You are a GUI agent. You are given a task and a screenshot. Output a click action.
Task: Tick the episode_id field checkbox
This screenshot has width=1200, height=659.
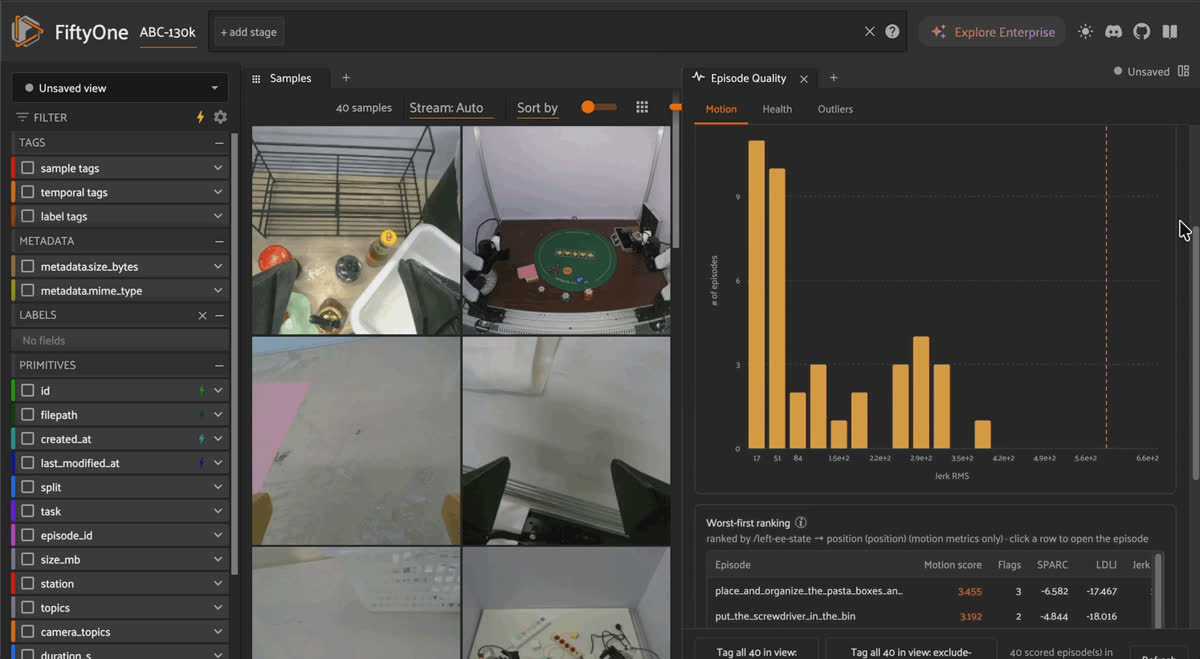tap(28, 535)
